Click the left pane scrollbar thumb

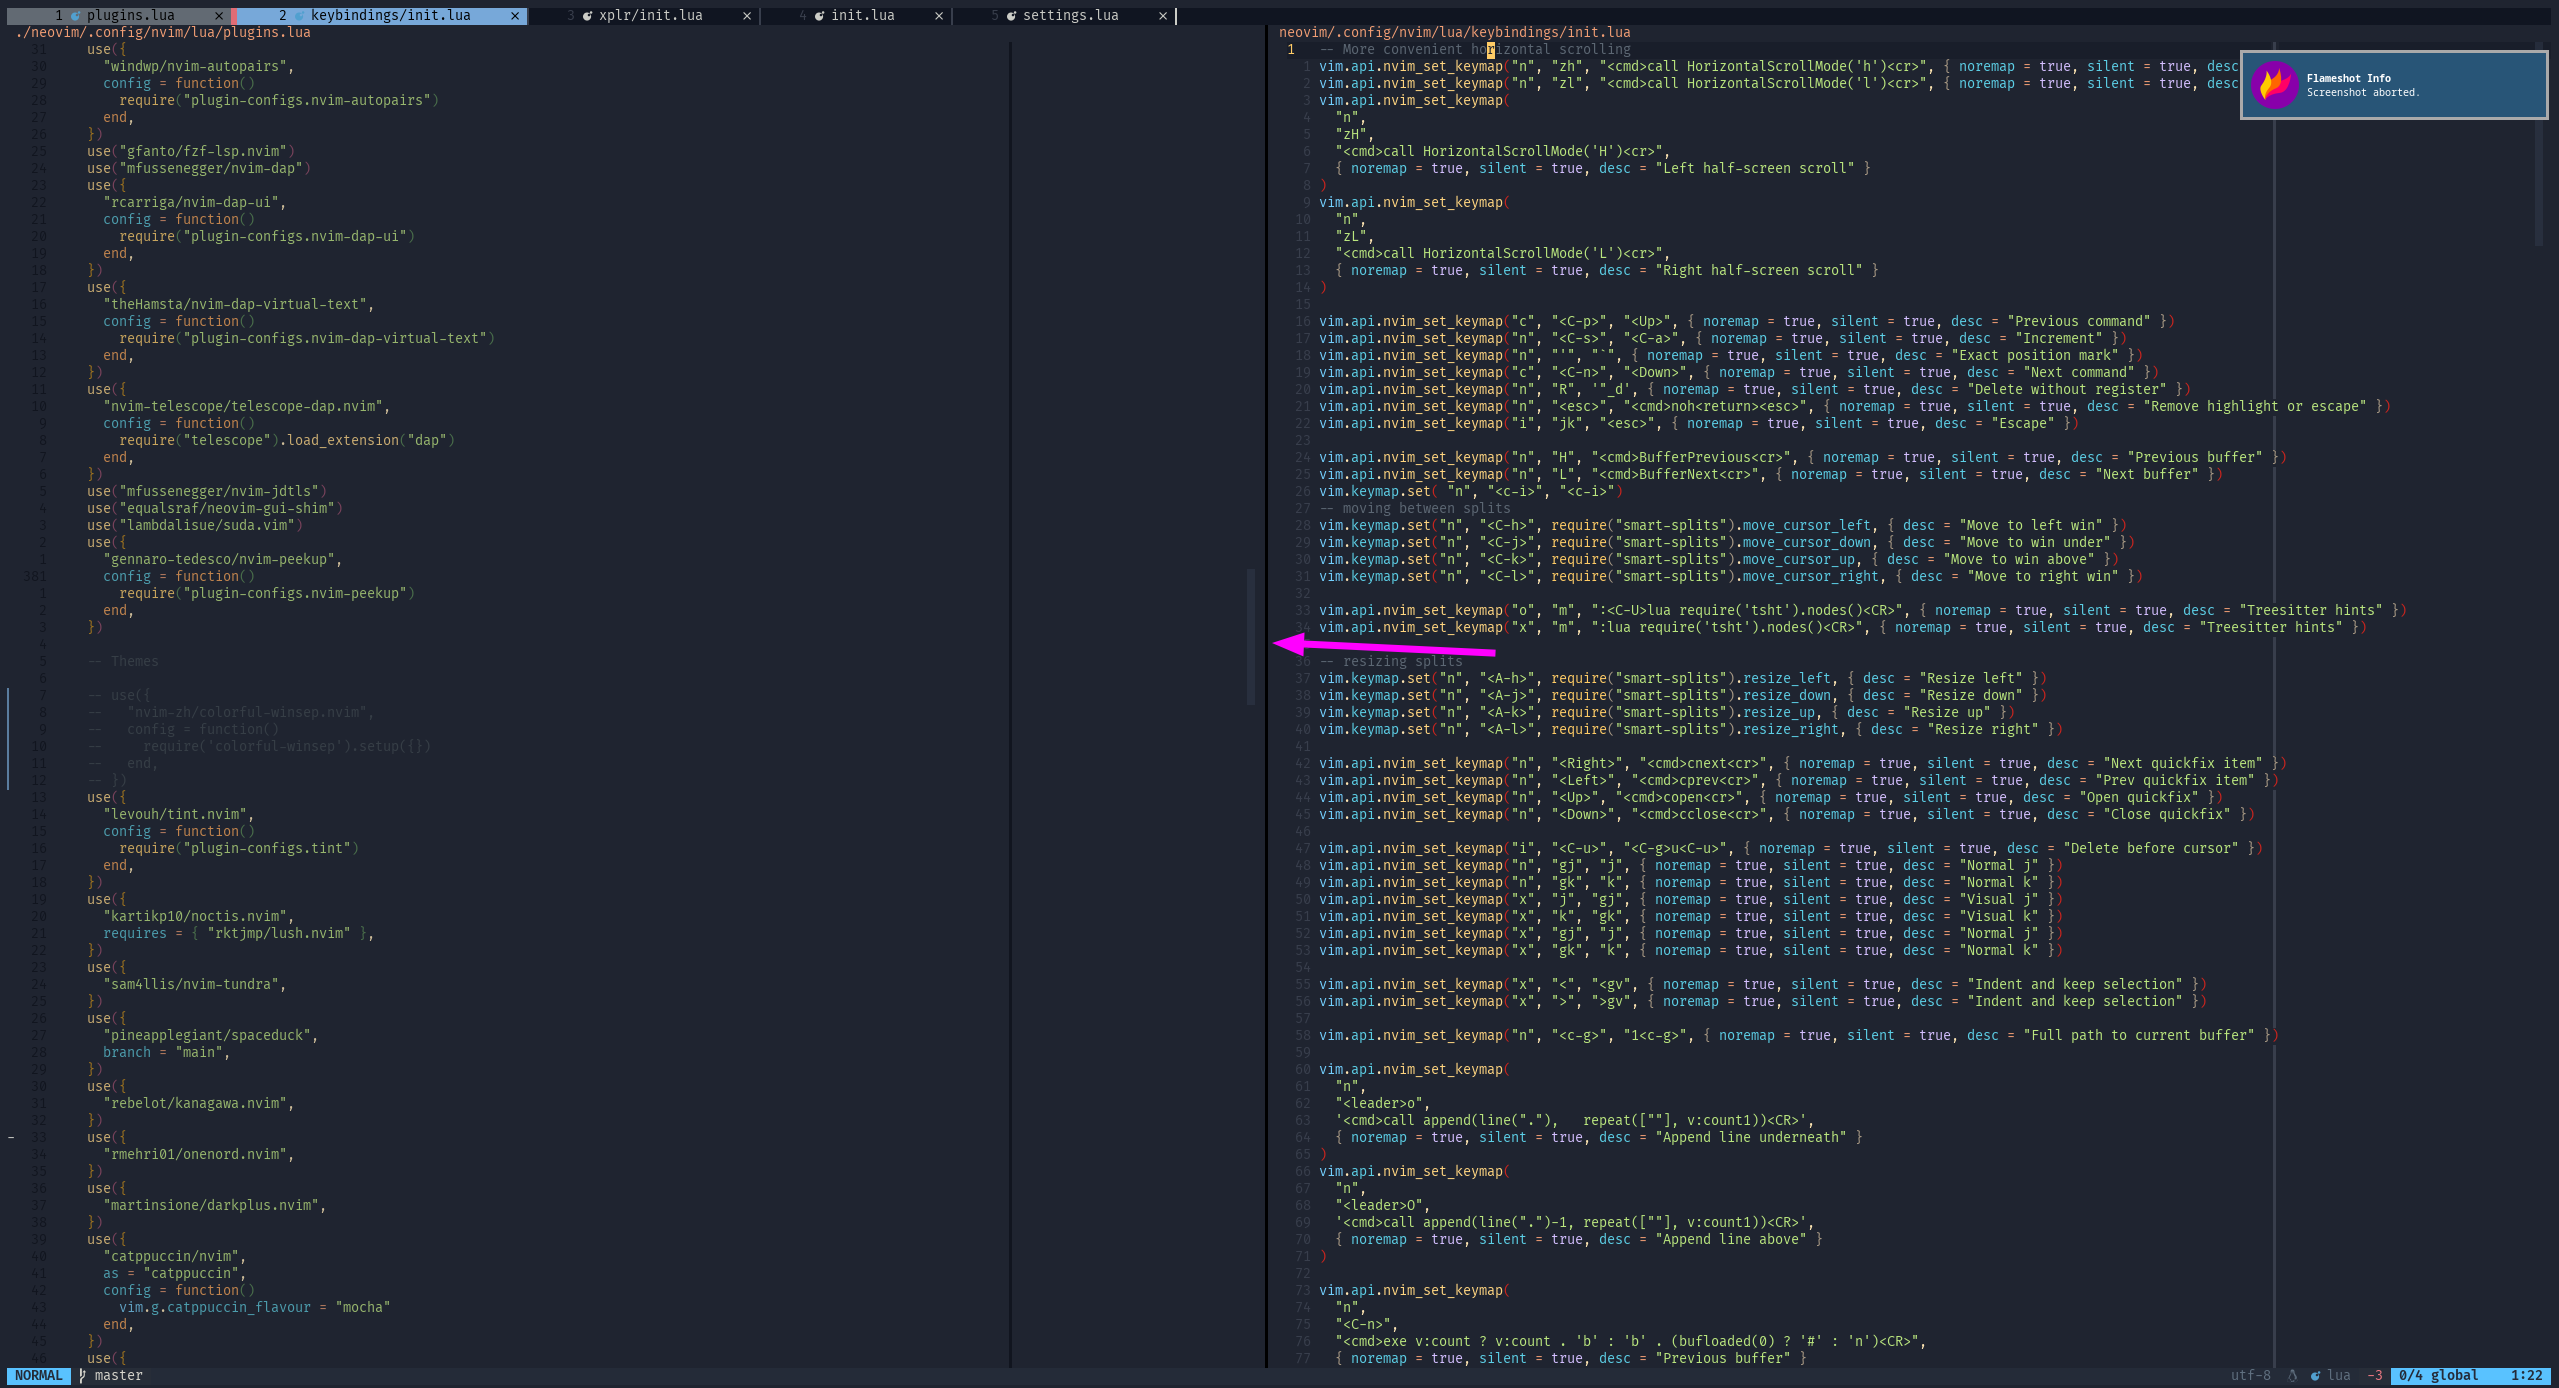(x=1250, y=636)
